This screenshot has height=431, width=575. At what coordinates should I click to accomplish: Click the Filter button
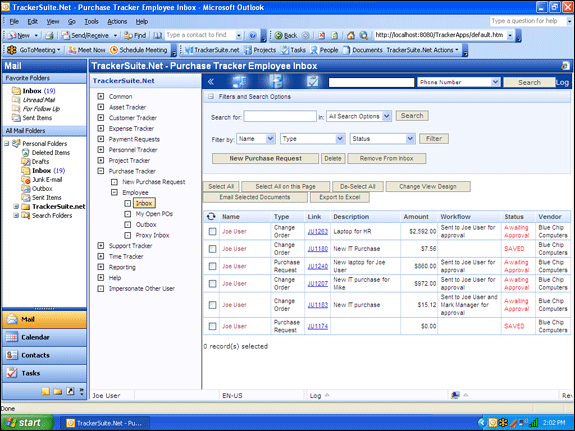pos(434,139)
